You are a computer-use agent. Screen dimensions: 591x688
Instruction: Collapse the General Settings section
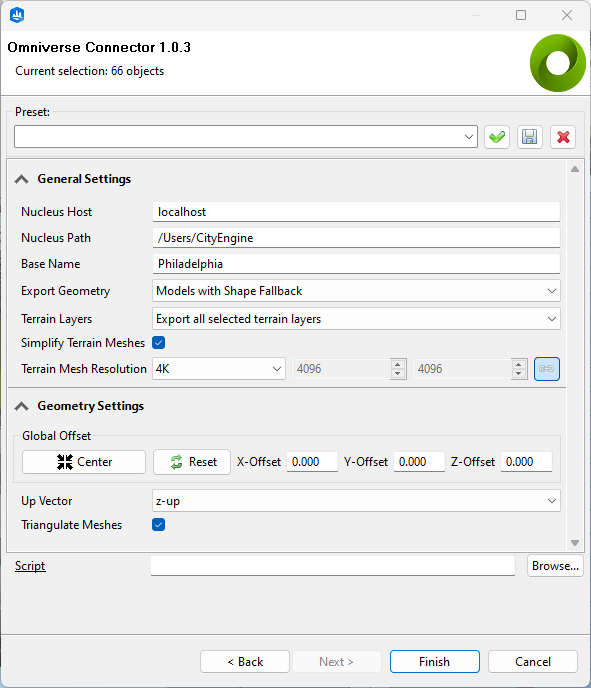21,179
